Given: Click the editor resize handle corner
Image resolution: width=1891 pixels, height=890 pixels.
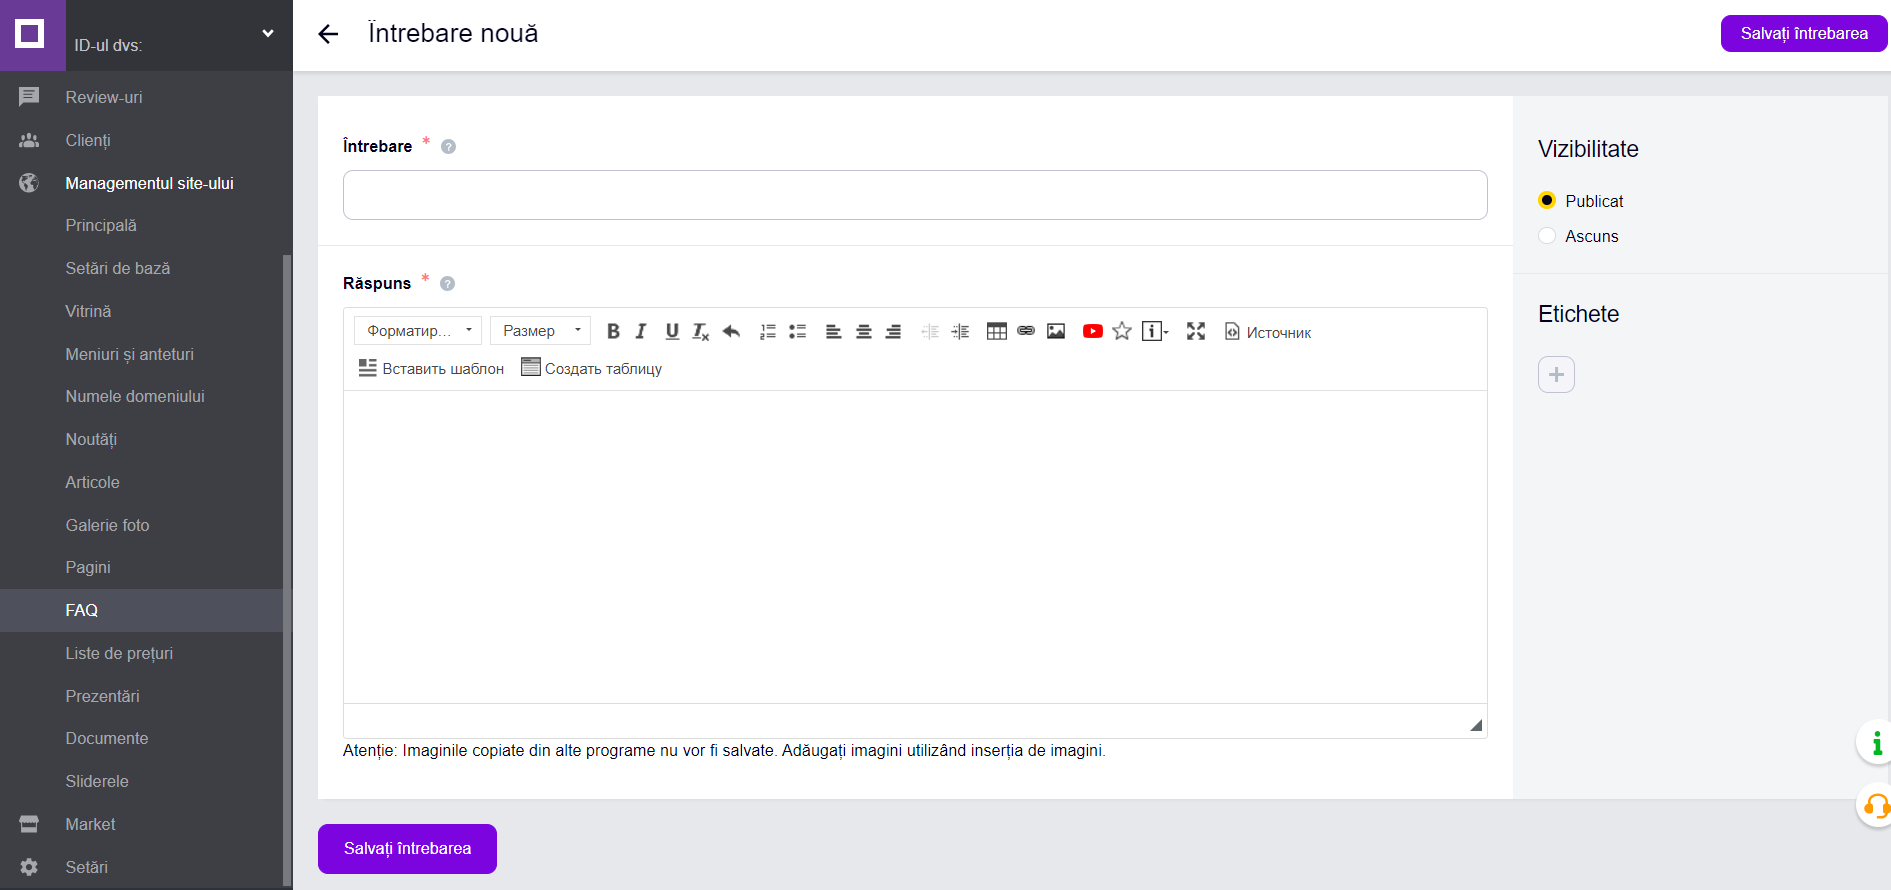Looking at the screenshot, I should point(1476,725).
